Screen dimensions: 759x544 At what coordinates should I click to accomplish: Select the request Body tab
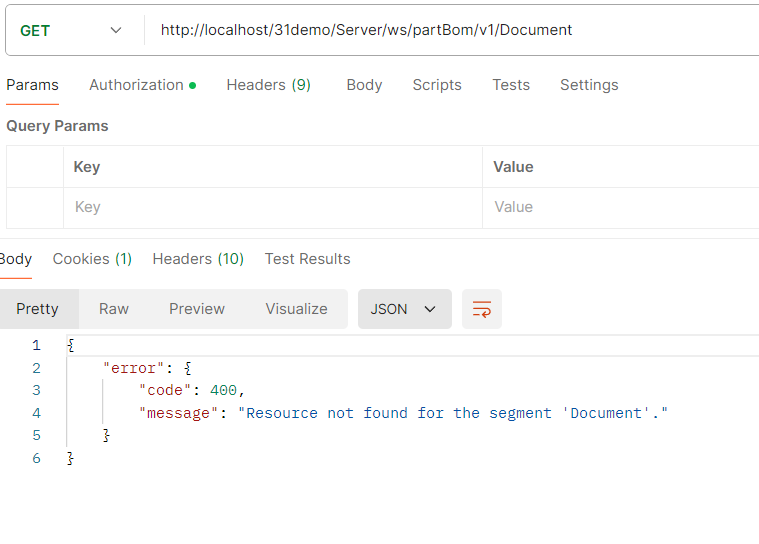pyautogui.click(x=364, y=85)
